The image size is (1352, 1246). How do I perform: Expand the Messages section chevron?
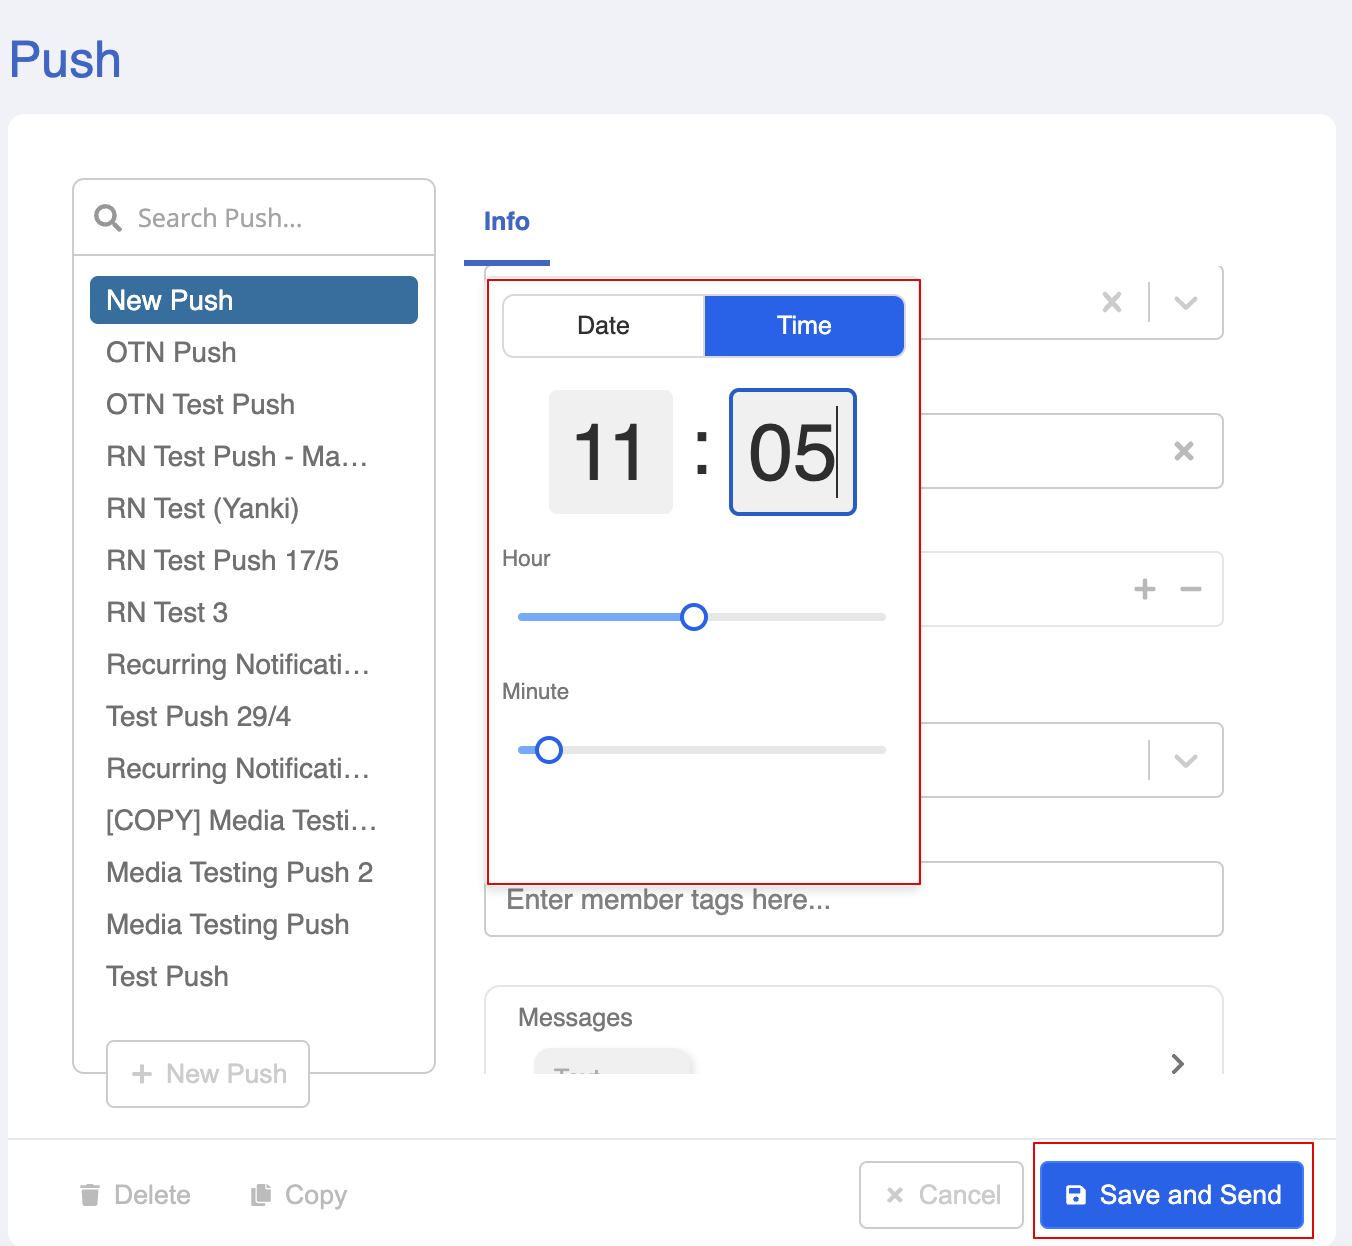[1177, 1063]
